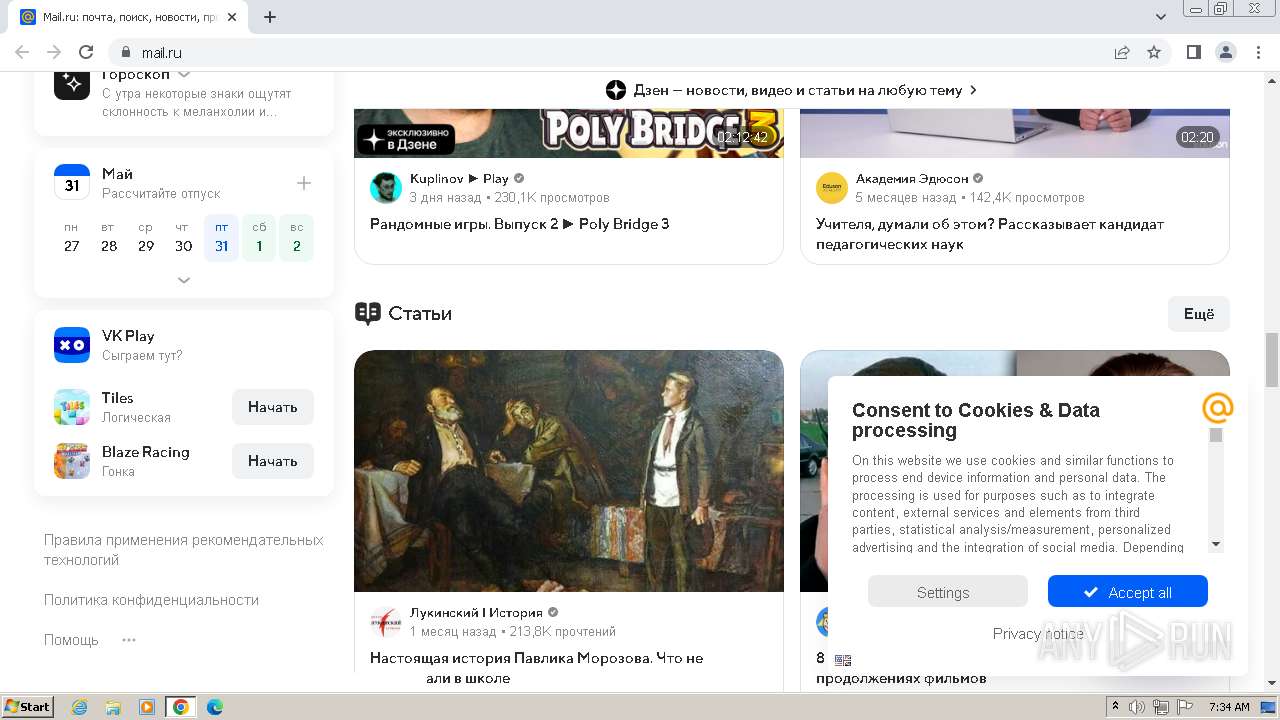Image resolution: width=1280 pixels, height=720 pixels.
Task: Open Настоящая история Павлика Морозова article
Action: pos(537,668)
